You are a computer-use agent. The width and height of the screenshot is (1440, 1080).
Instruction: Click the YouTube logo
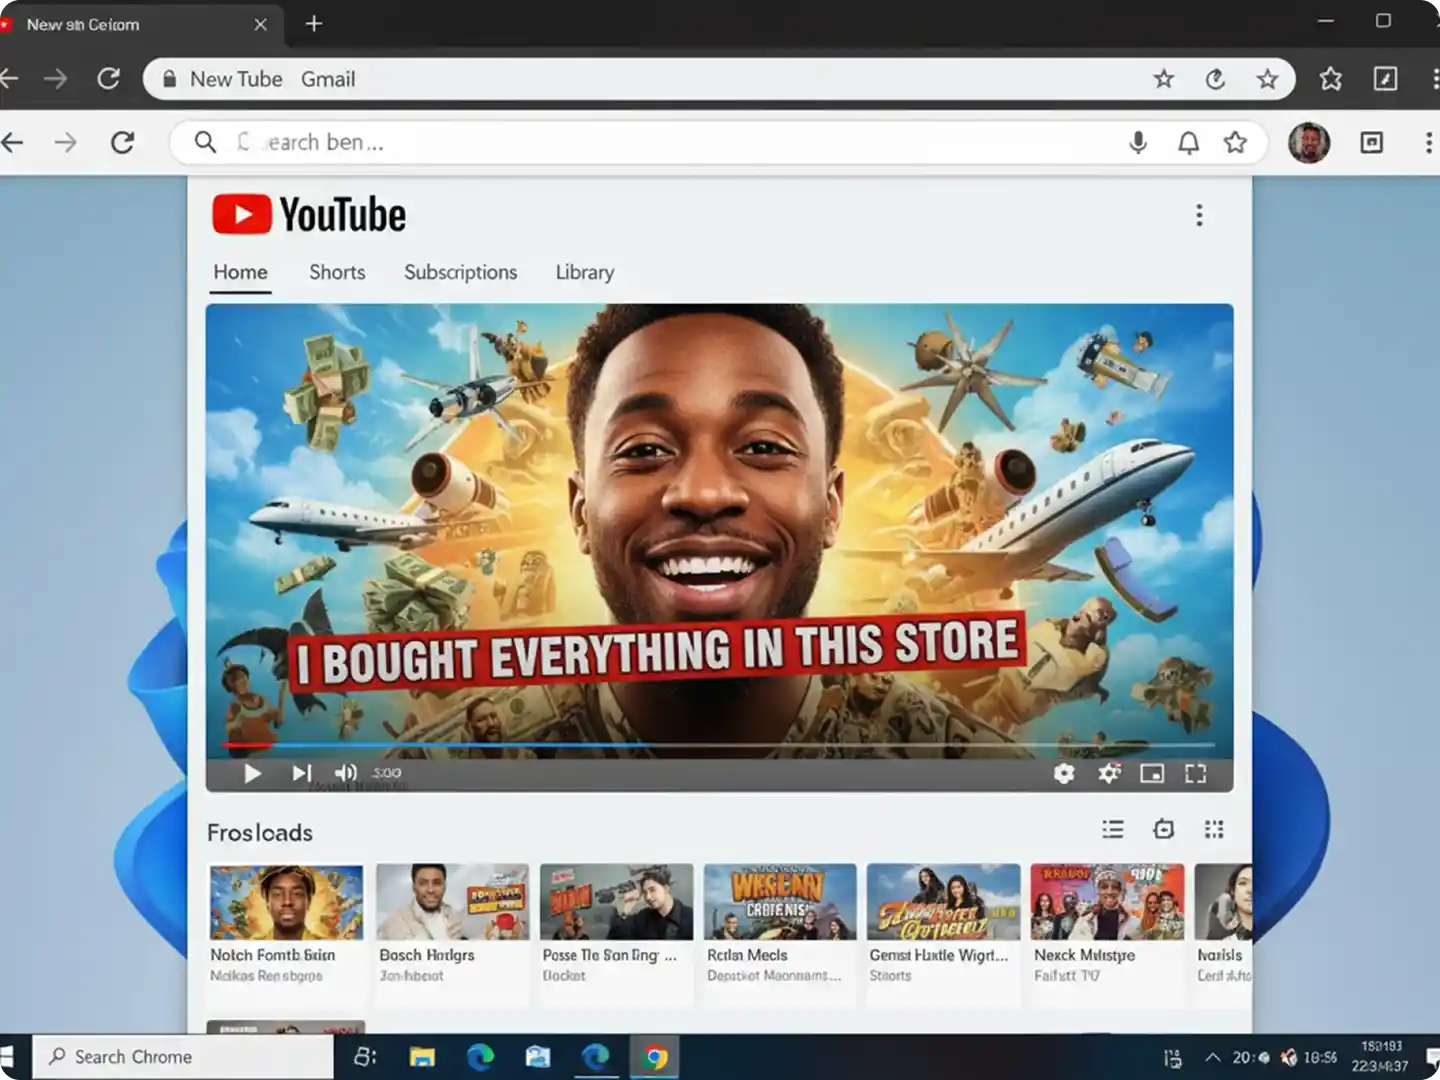(x=309, y=215)
